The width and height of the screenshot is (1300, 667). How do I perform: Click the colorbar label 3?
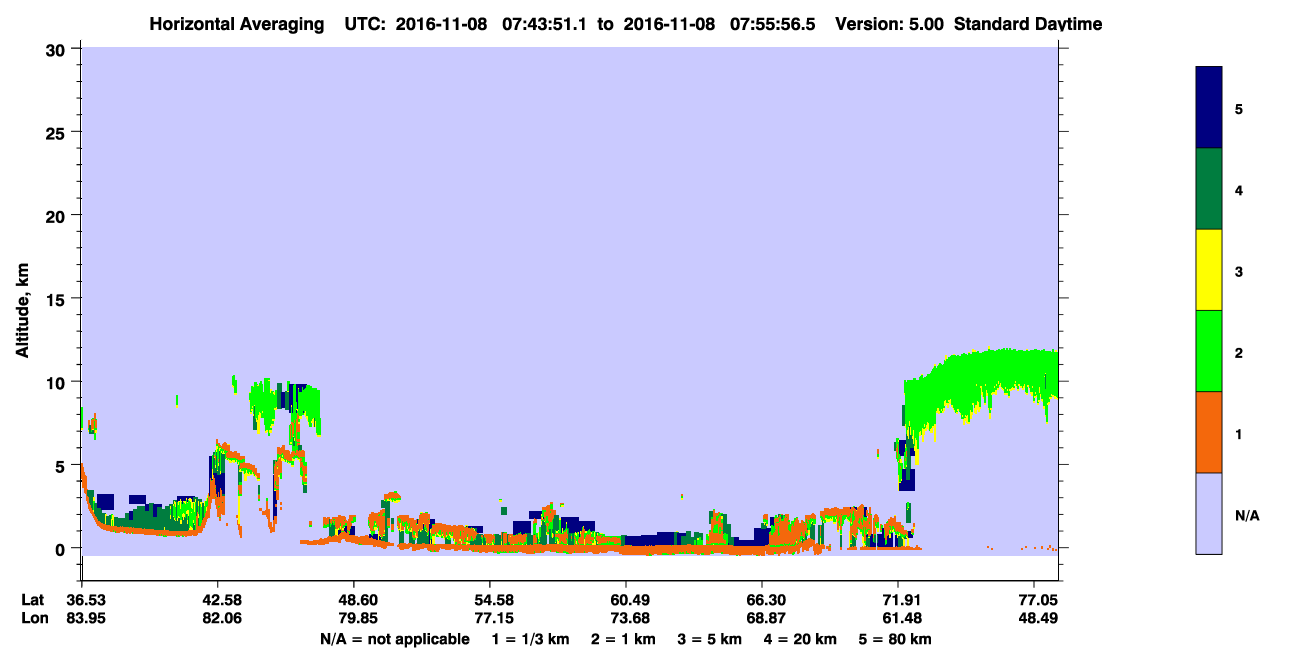coord(1239,271)
